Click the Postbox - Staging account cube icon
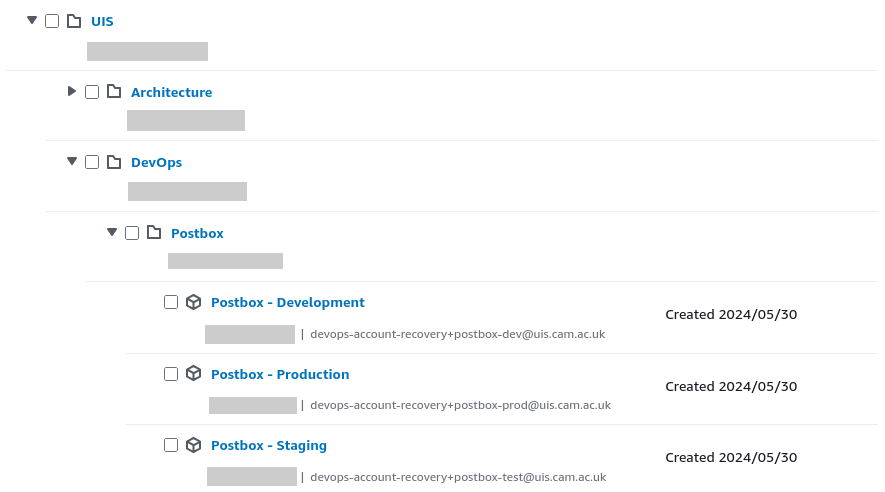Screen dimensions: 885x492 tap(194, 445)
